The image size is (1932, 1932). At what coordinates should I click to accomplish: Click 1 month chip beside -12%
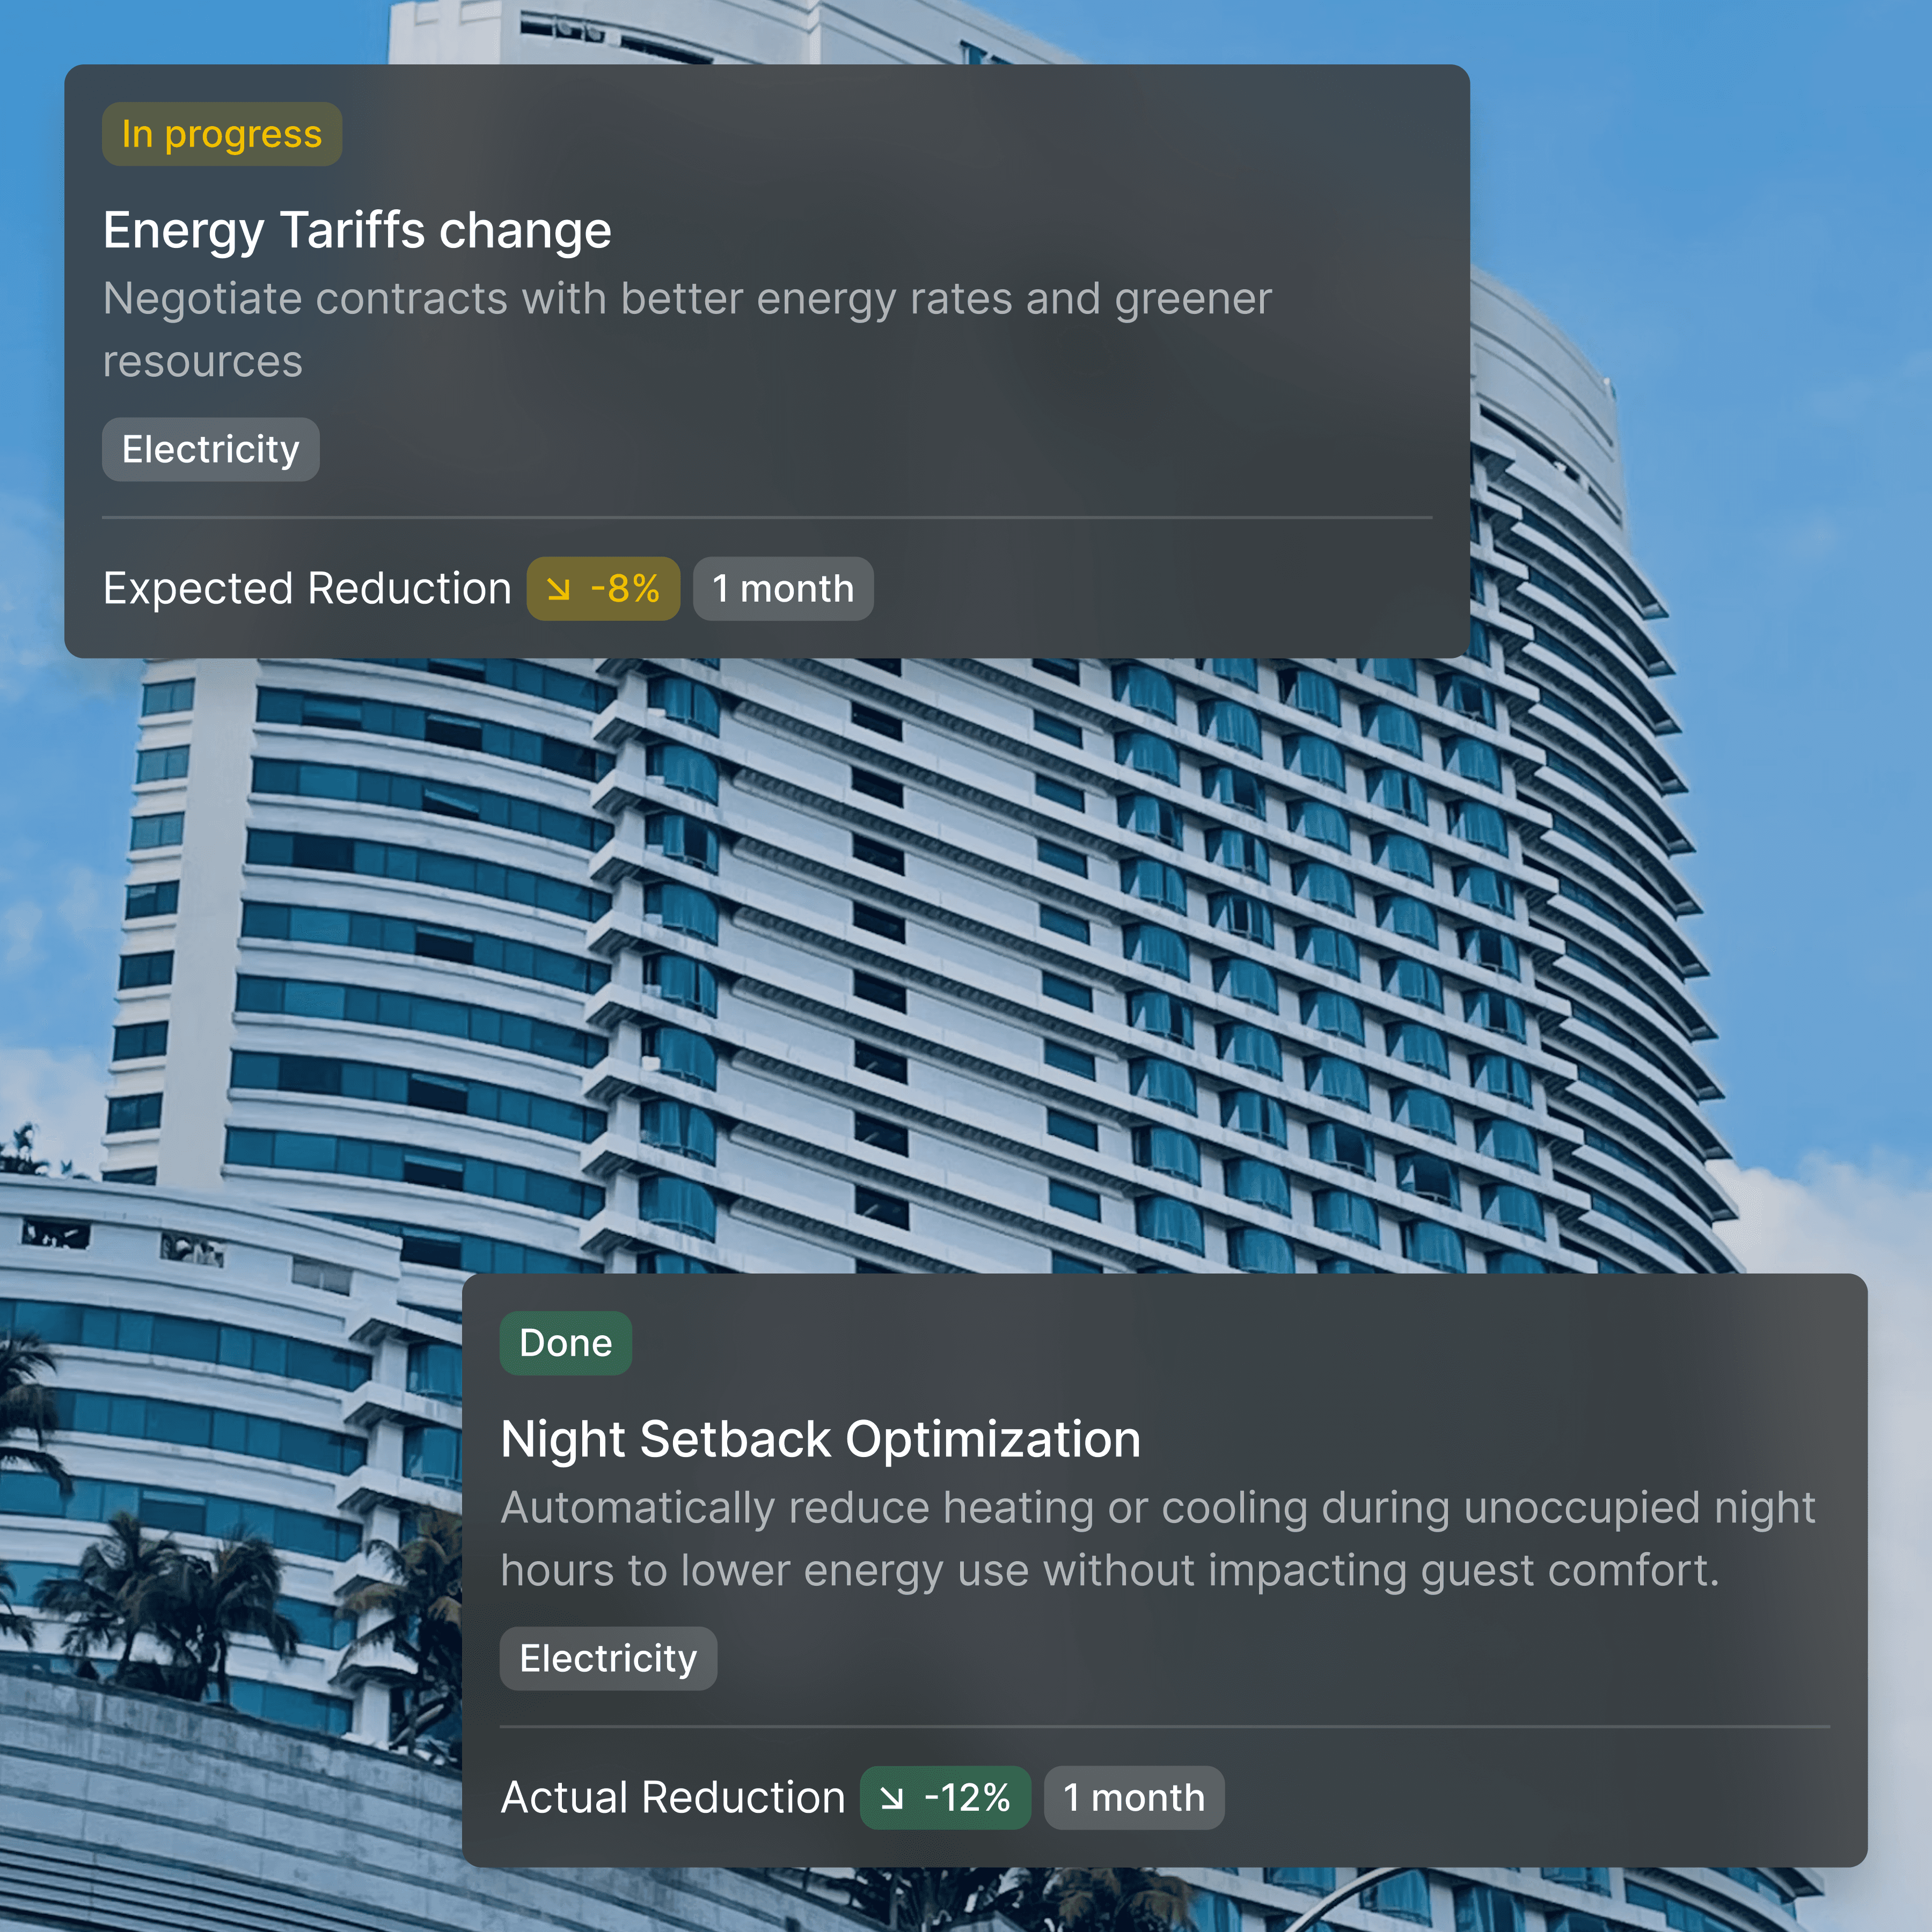click(x=1134, y=1798)
